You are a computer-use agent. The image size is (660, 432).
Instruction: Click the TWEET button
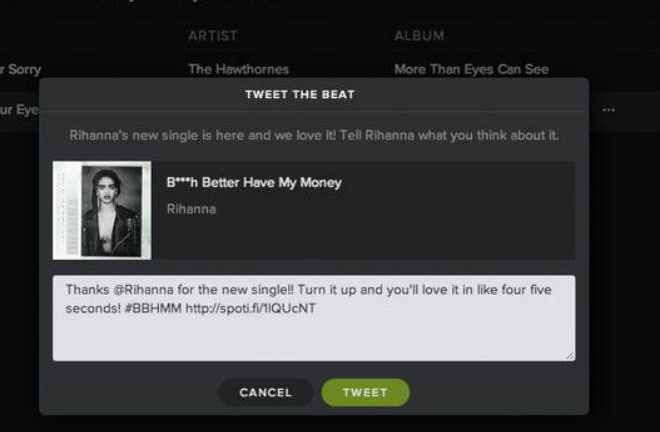365,392
